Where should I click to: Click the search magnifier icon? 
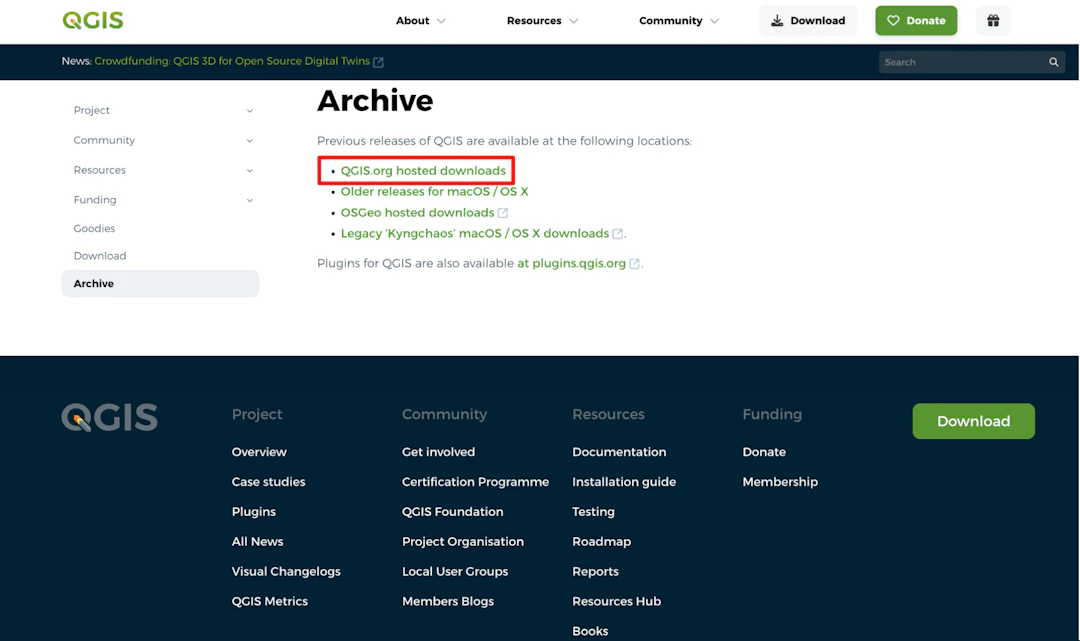(x=1053, y=62)
